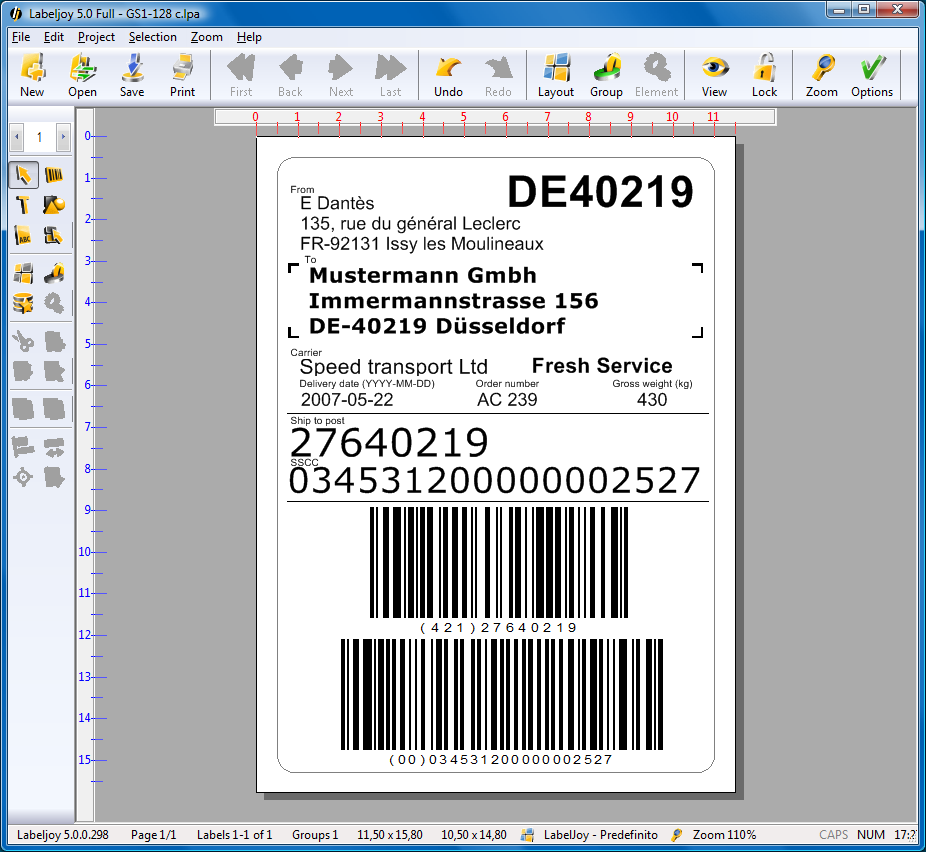Select the Speed transport Ltd carrier text
This screenshot has width=926, height=852.
[x=393, y=367]
